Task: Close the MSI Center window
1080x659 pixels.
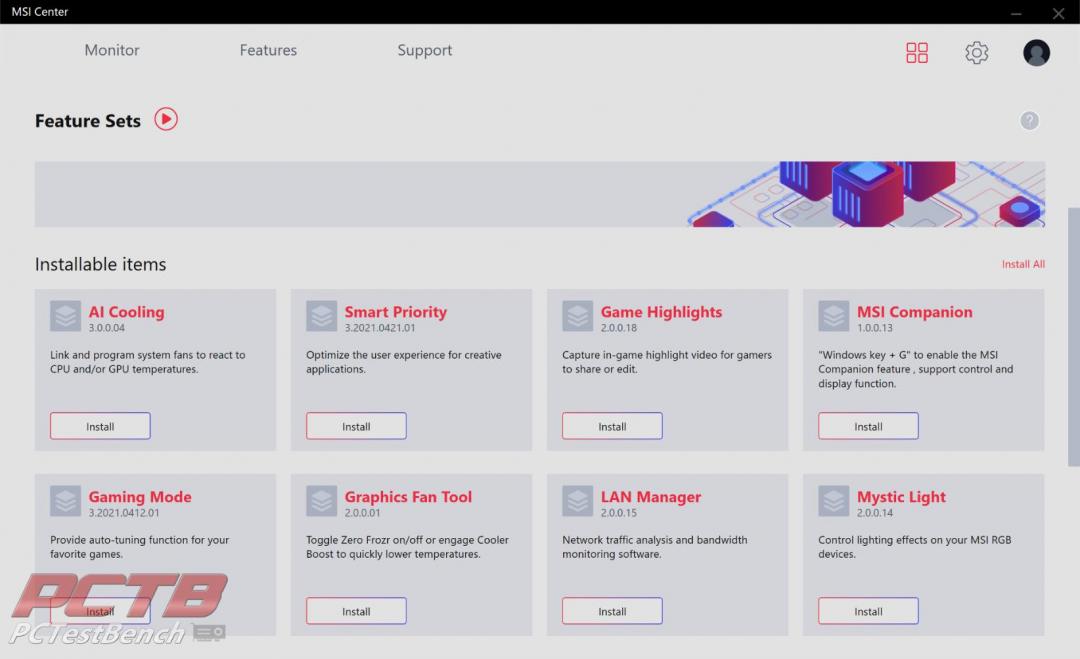Action: click(1058, 12)
